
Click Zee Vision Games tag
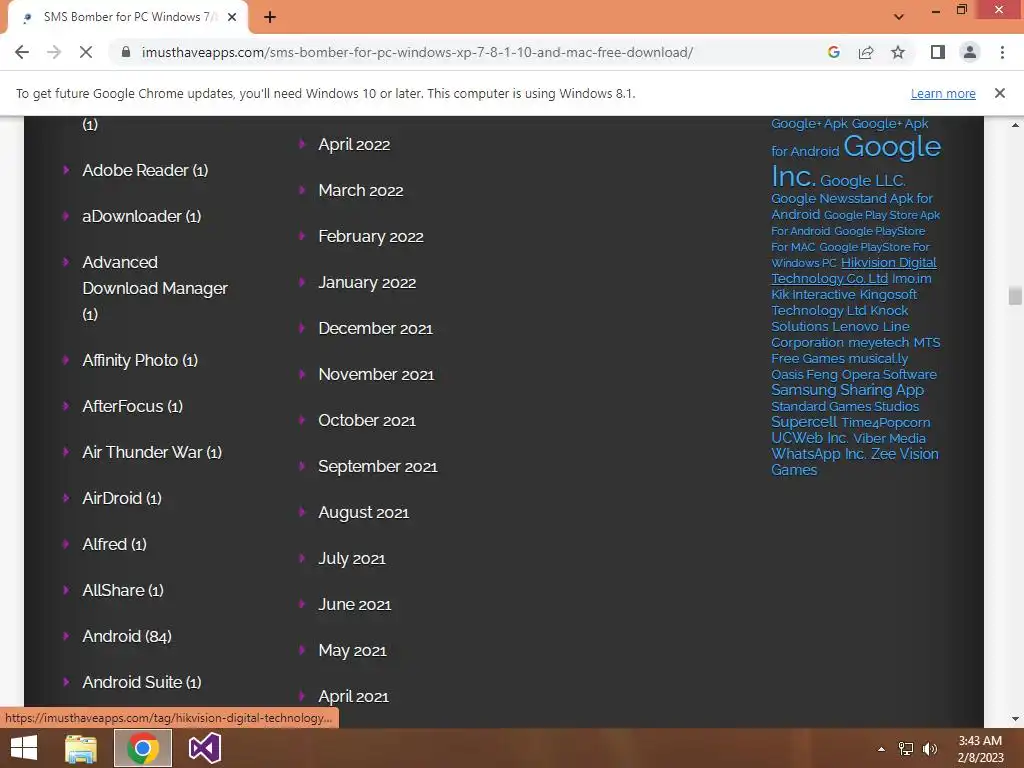point(904,454)
